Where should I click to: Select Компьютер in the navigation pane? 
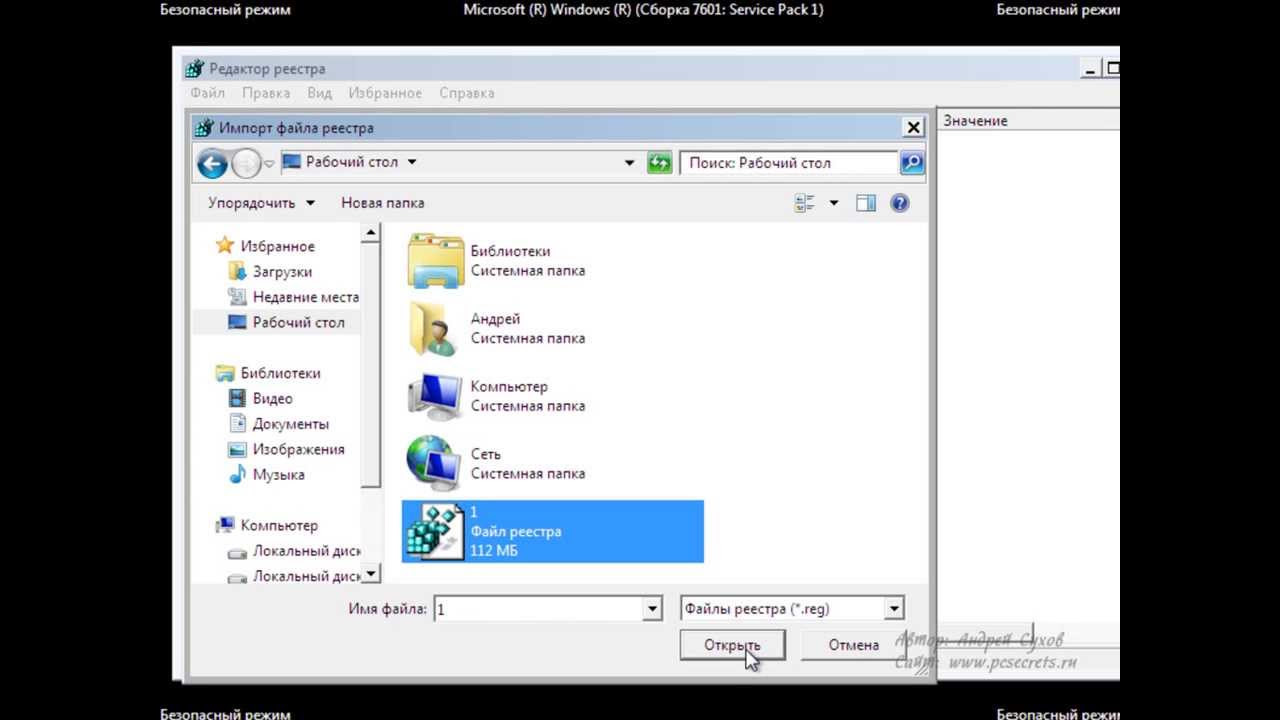279,525
